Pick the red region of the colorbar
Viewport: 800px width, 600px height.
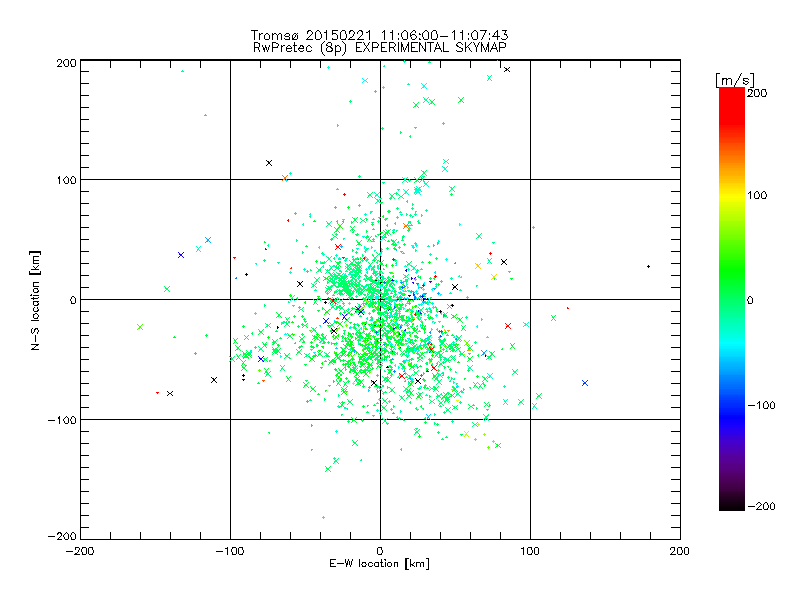click(x=732, y=105)
